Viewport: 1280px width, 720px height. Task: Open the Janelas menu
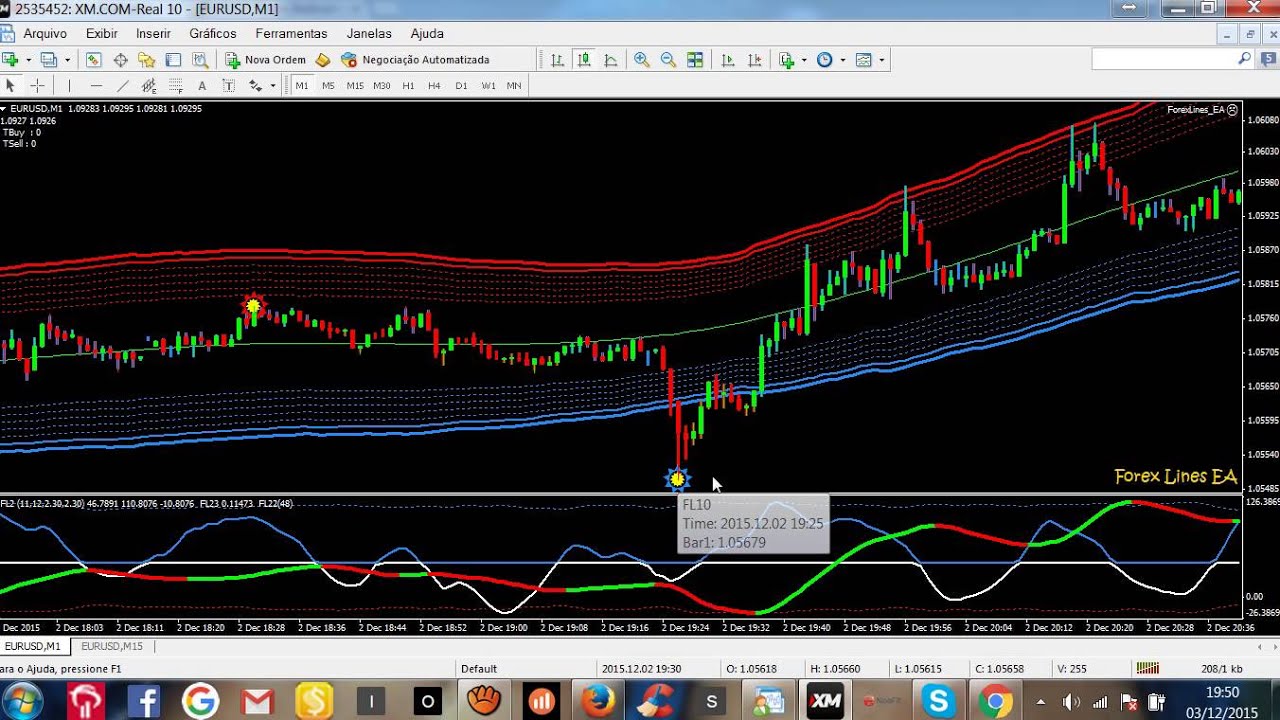[369, 33]
